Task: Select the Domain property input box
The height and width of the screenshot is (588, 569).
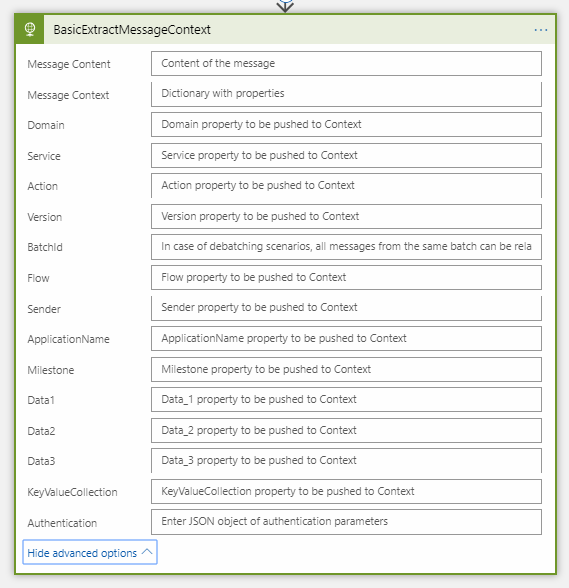Action: (346, 124)
